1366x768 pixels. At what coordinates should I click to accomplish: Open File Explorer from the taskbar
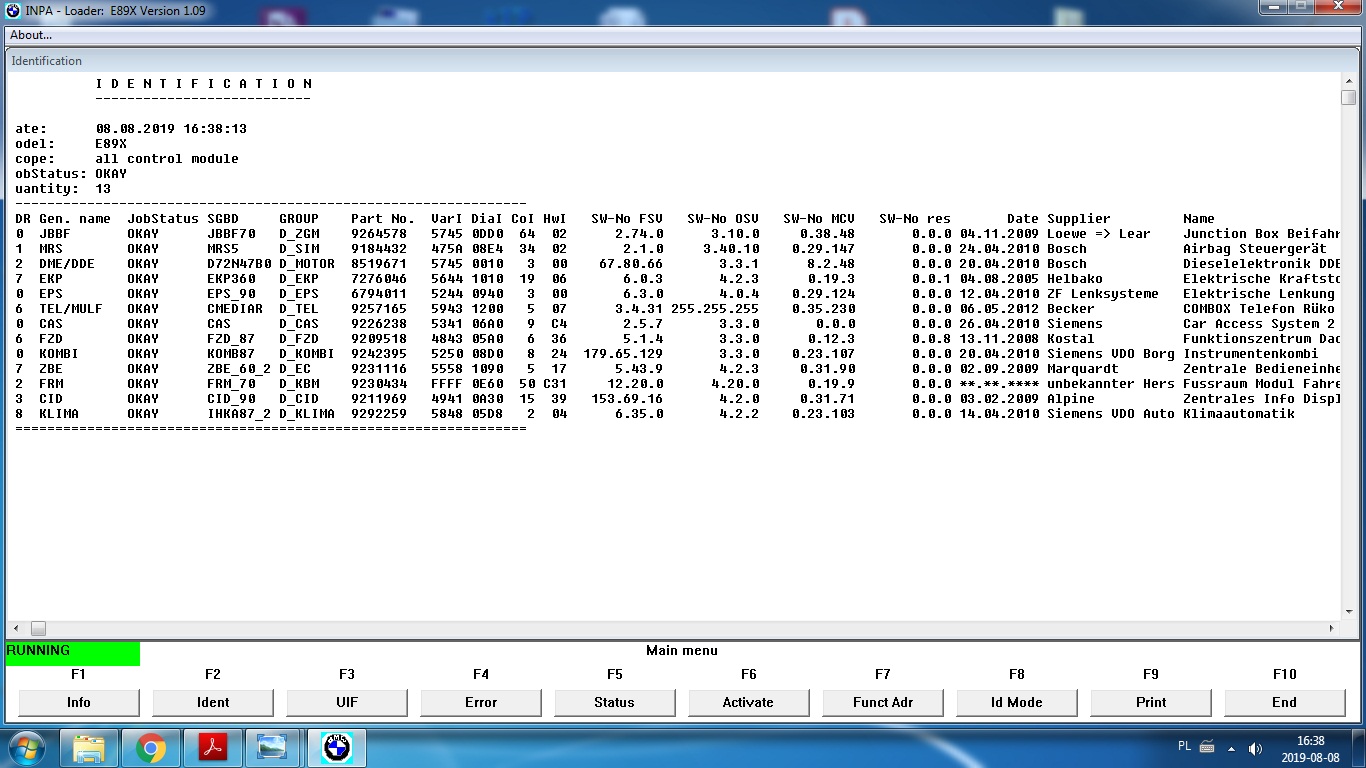[x=89, y=748]
